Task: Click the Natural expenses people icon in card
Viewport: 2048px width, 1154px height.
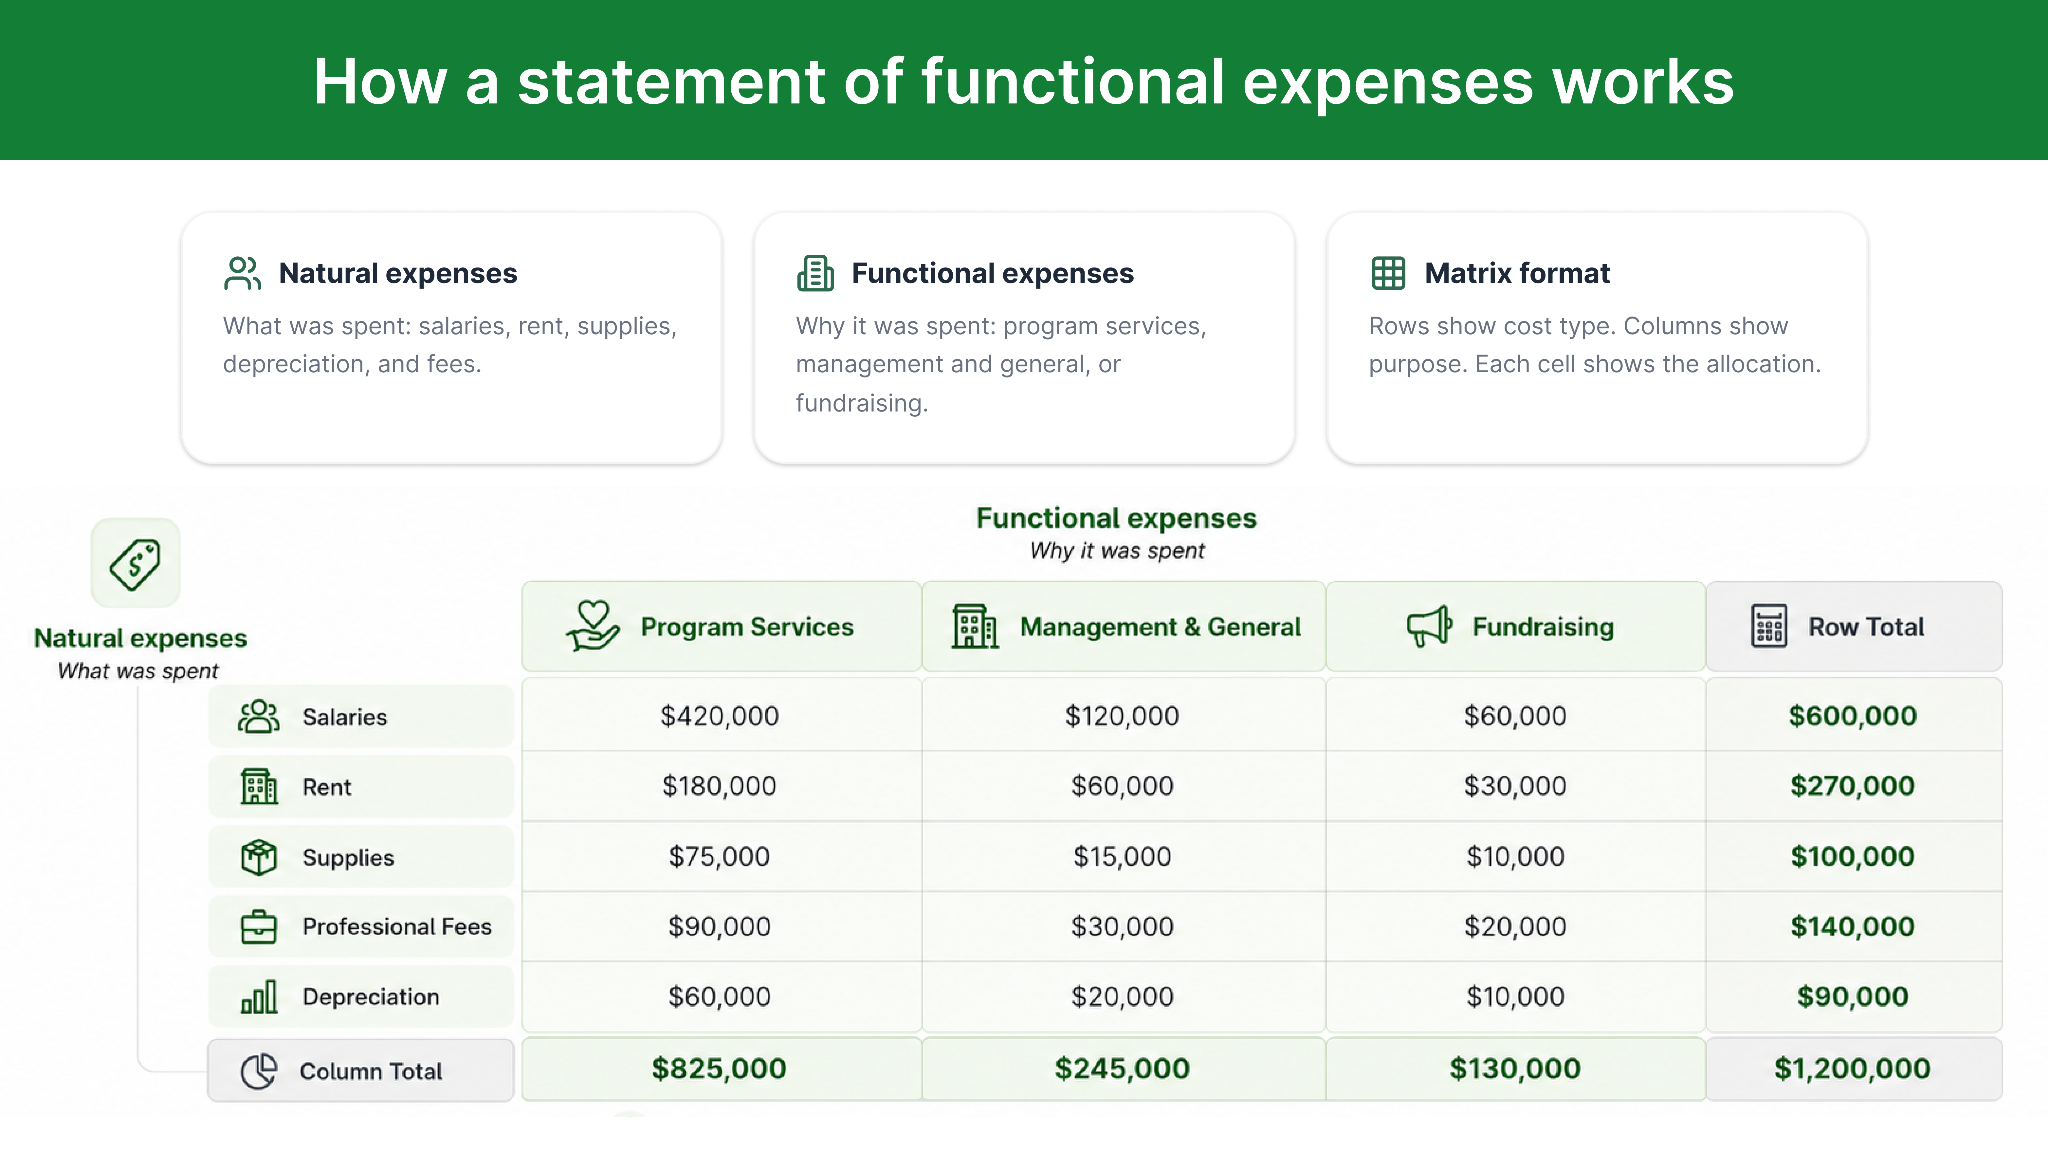Action: [242, 273]
